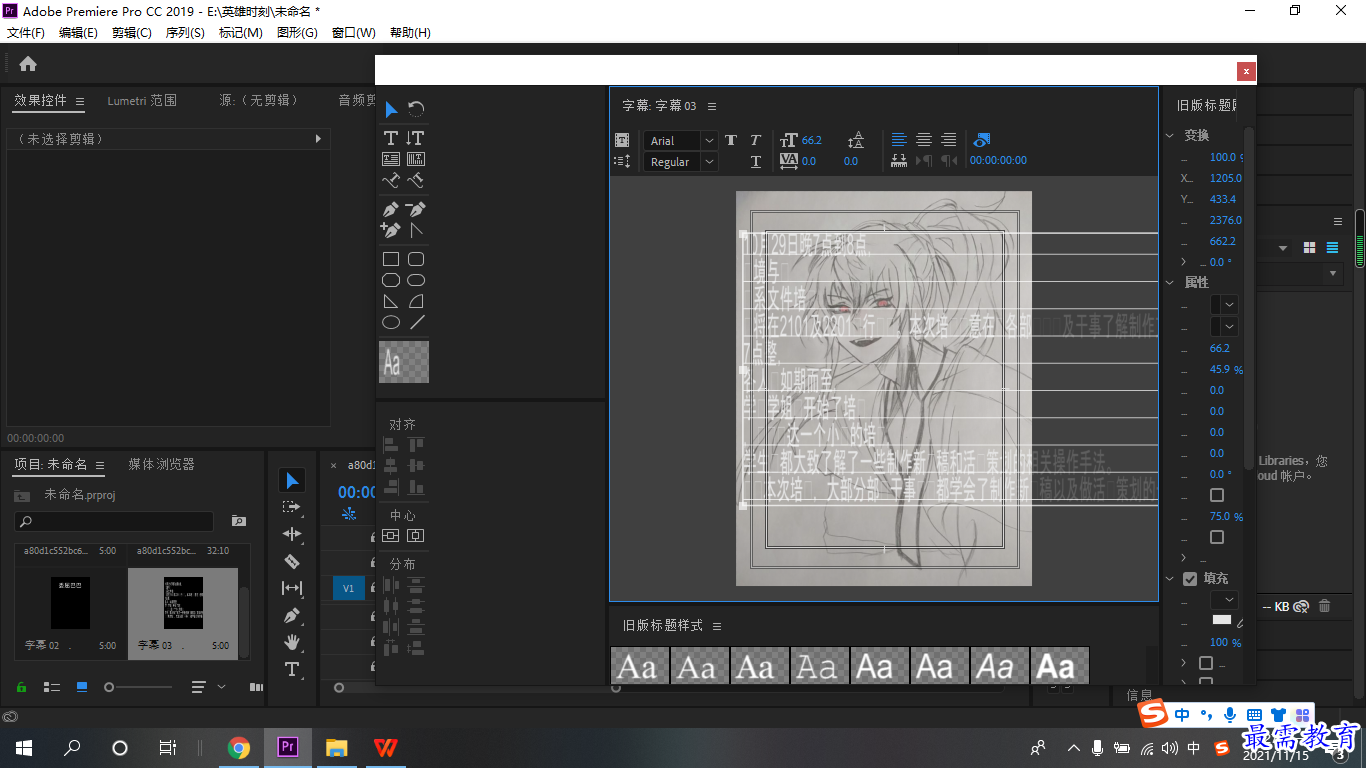
Task: Toggle Bold text style
Action: [x=731, y=141]
